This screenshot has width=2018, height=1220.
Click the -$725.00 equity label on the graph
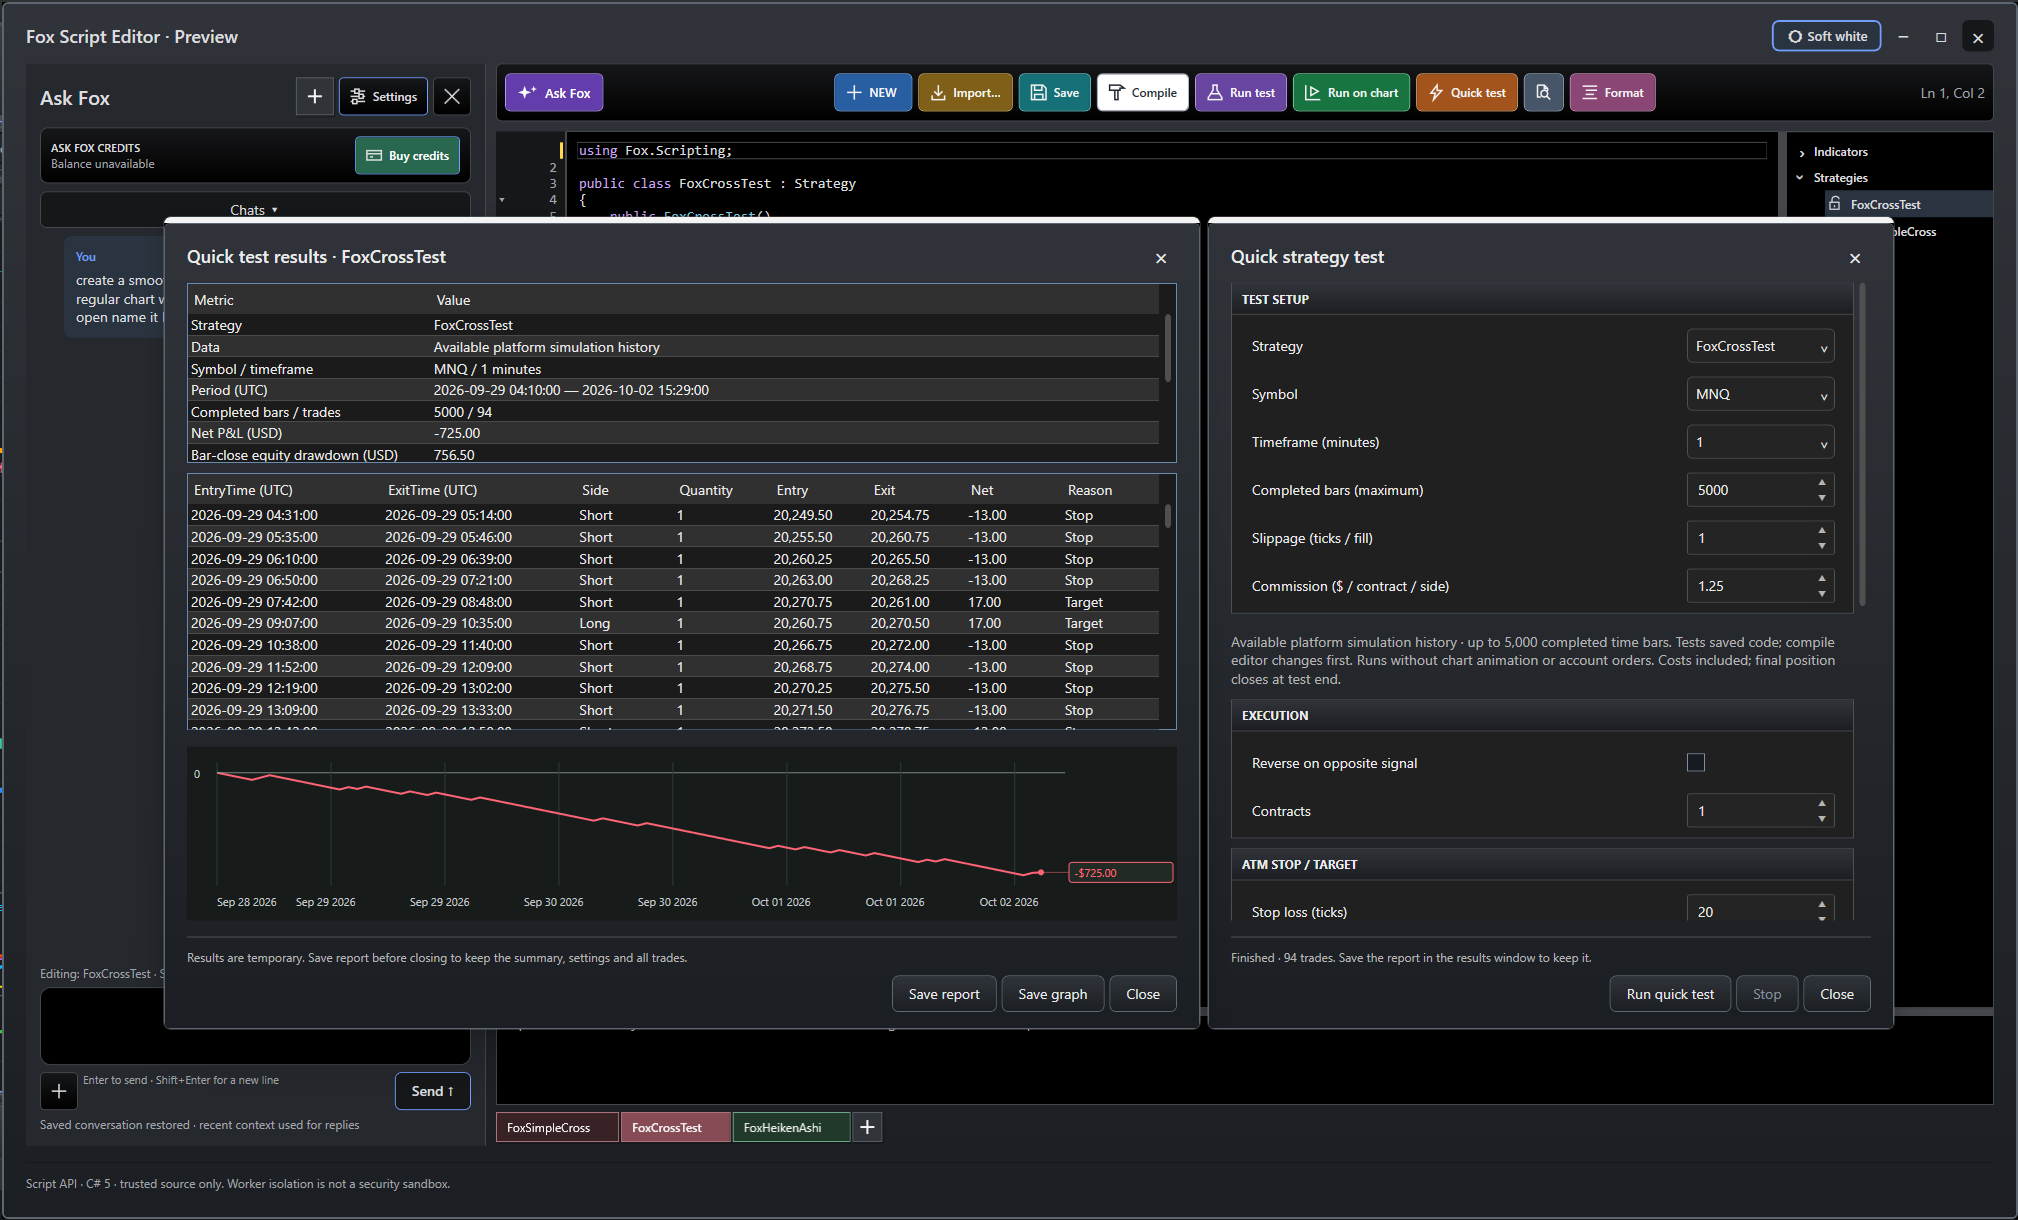pyautogui.click(x=1120, y=873)
